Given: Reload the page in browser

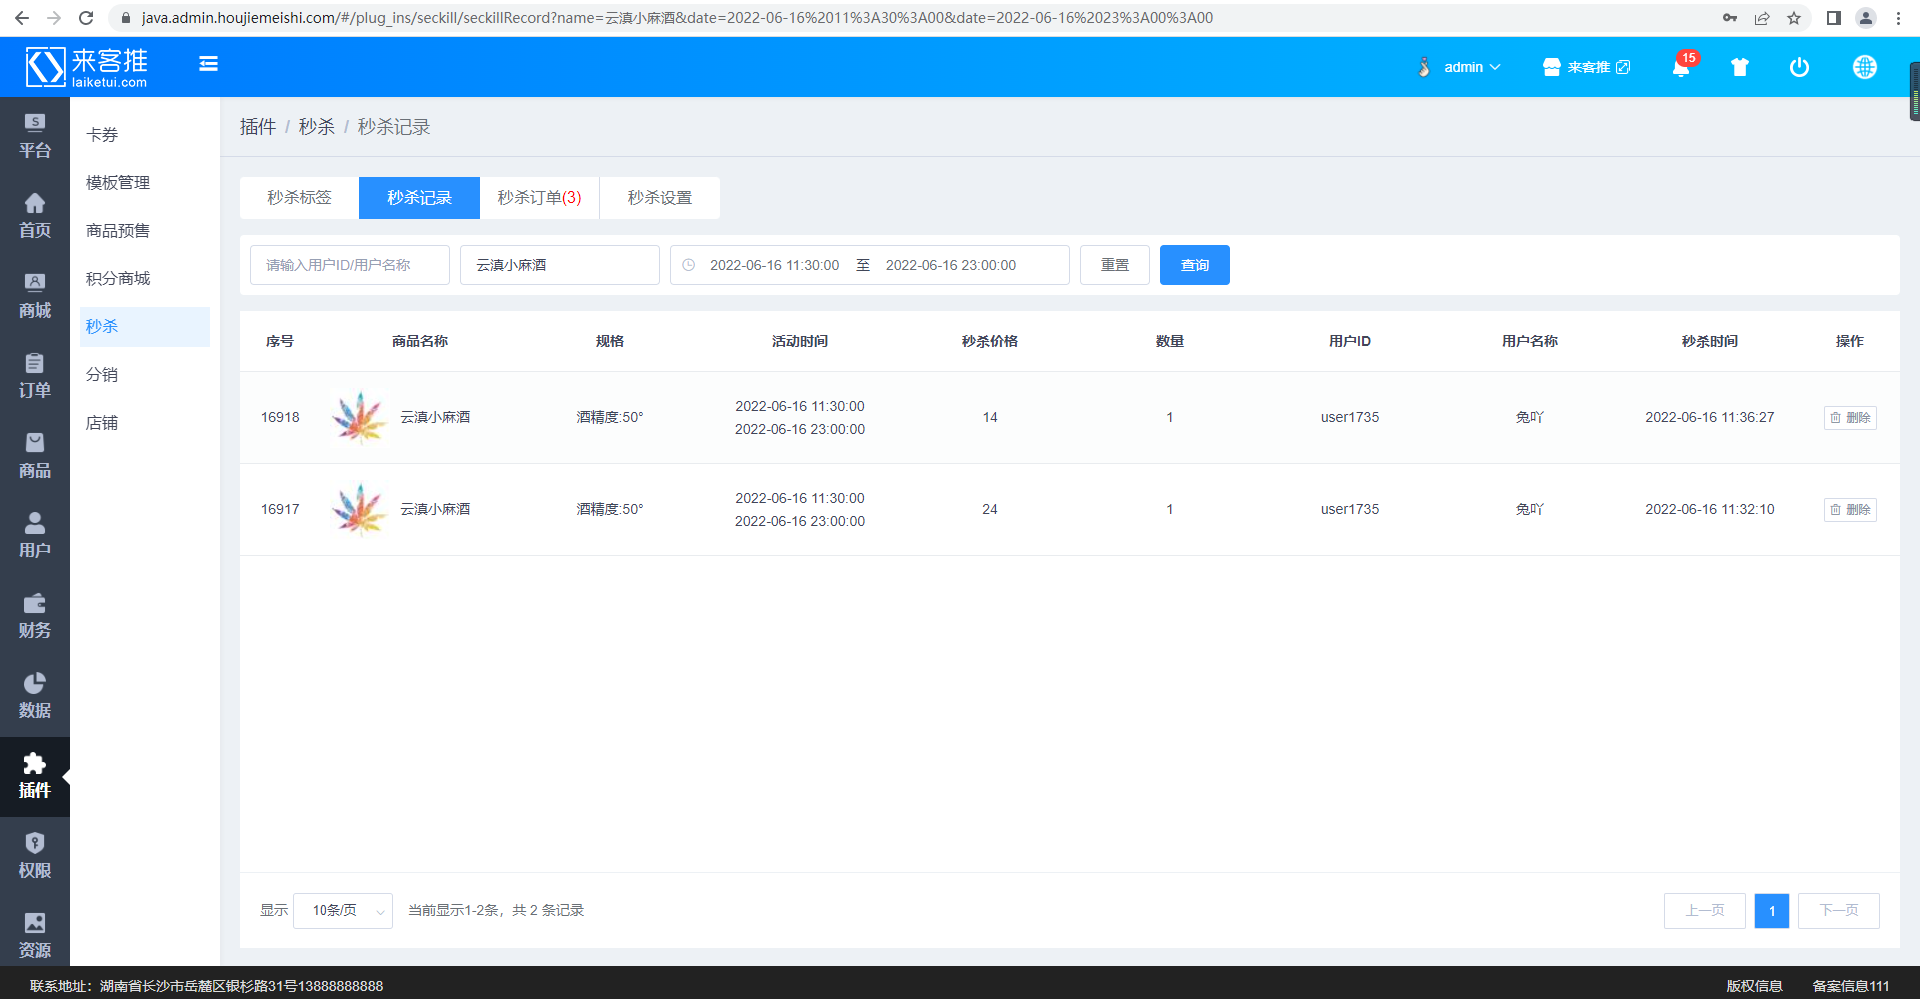Looking at the screenshot, I should tap(86, 18).
